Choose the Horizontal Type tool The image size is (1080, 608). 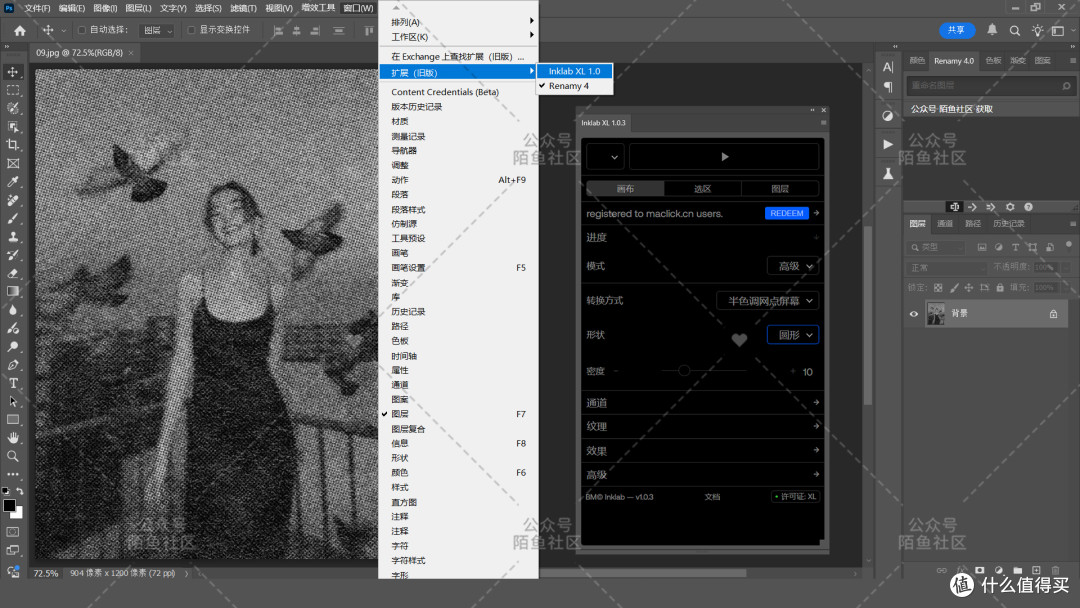13,383
